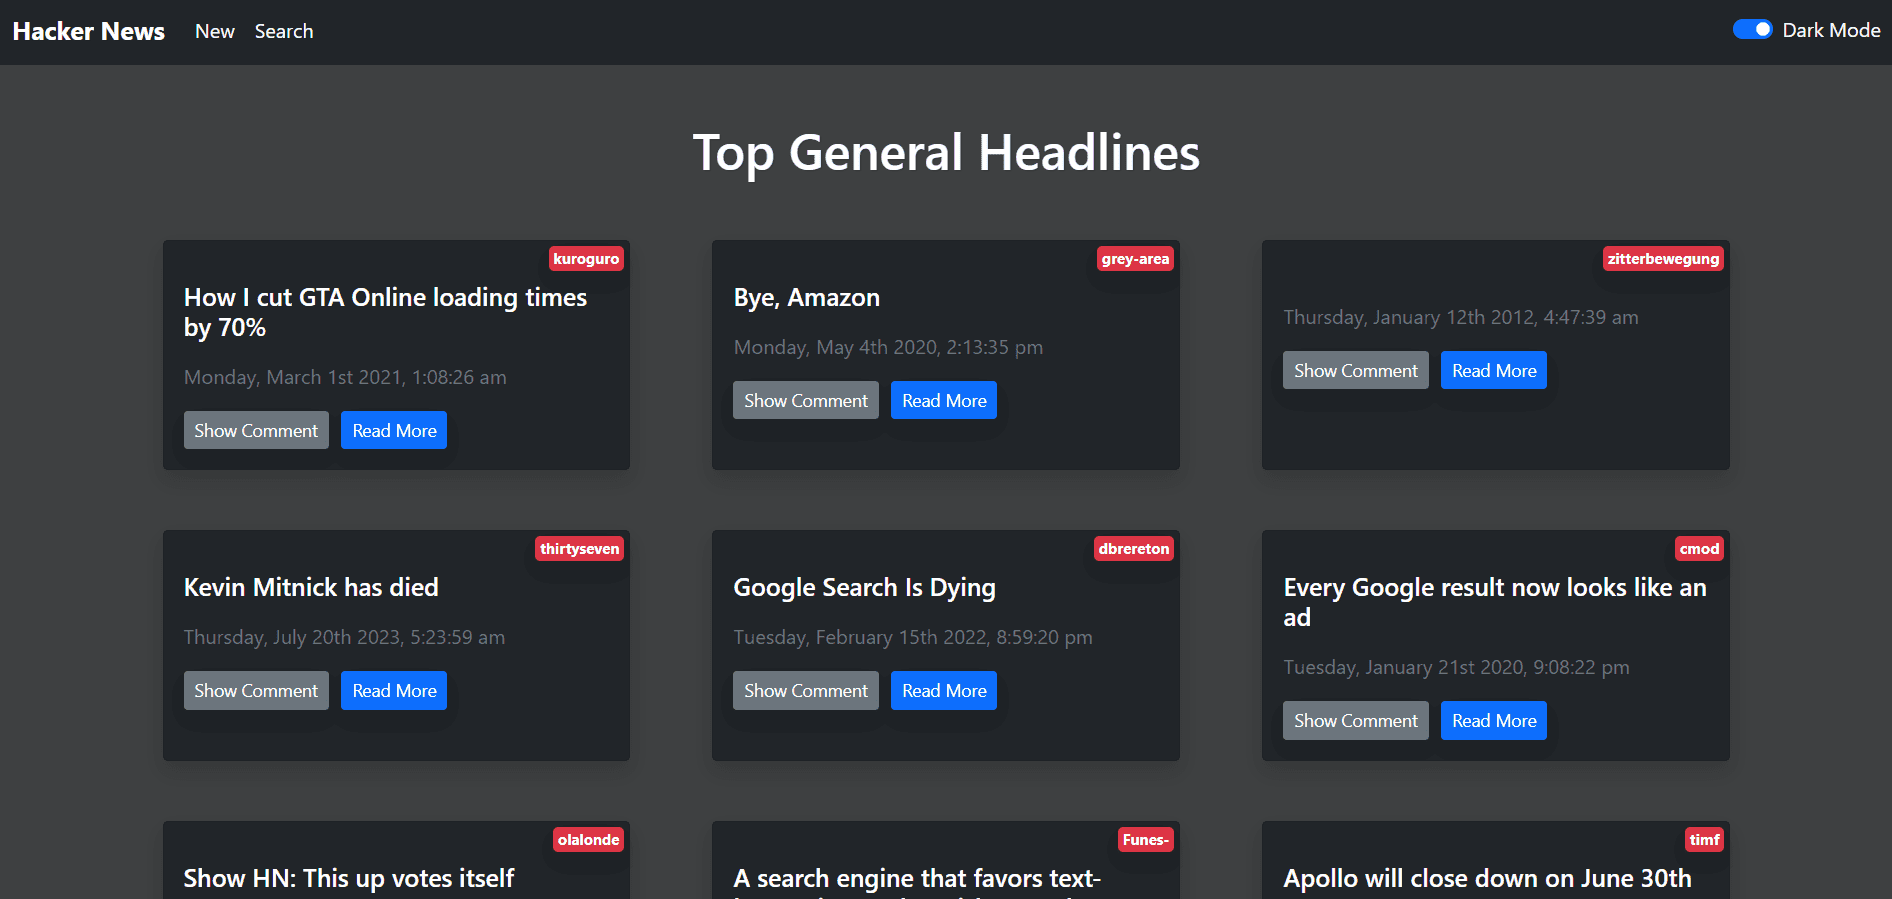
Task: Show Comment for Kevin Mitnick has died
Action: click(x=256, y=690)
